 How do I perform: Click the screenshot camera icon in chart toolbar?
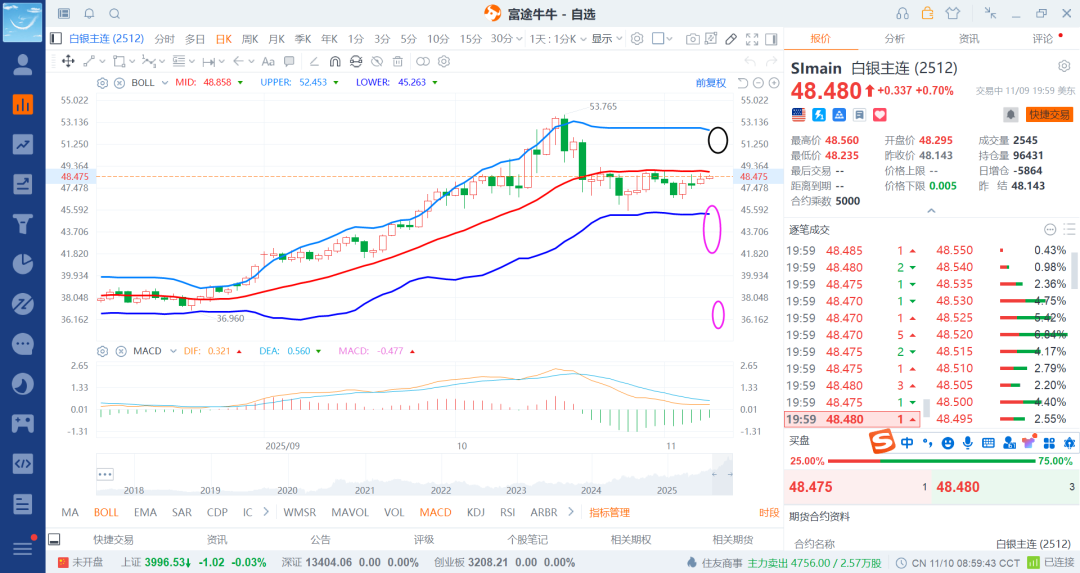point(693,39)
